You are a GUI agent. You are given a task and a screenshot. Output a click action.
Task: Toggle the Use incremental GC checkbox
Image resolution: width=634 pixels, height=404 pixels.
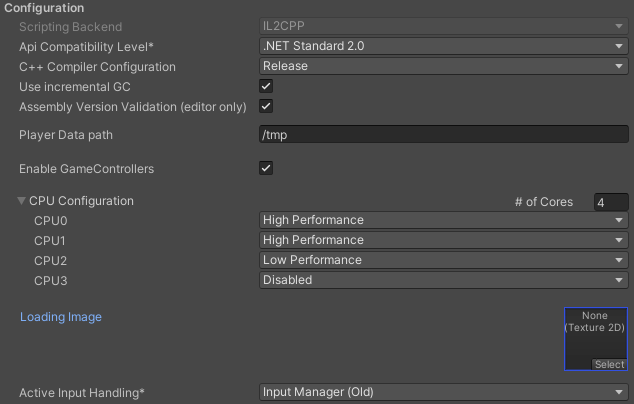(x=266, y=86)
